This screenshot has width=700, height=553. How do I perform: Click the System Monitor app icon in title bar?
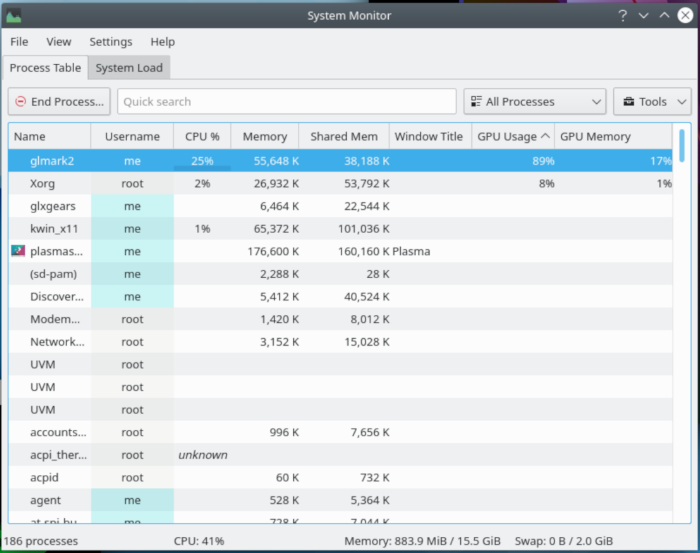click(x=13, y=15)
